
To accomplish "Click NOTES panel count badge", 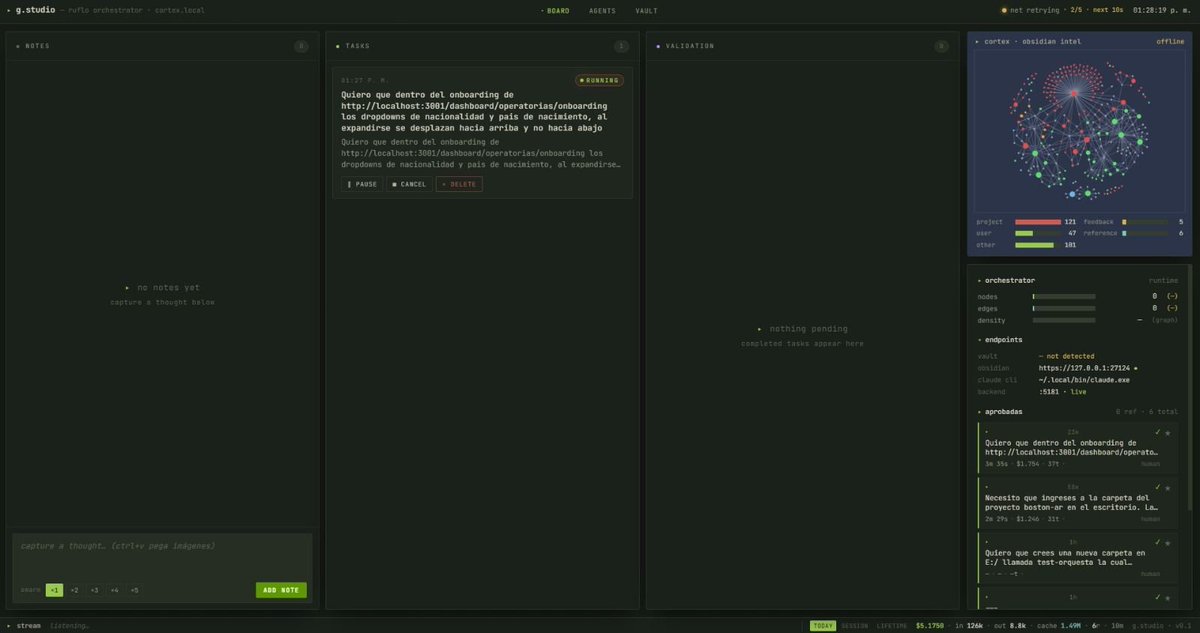I will pyautogui.click(x=301, y=46).
